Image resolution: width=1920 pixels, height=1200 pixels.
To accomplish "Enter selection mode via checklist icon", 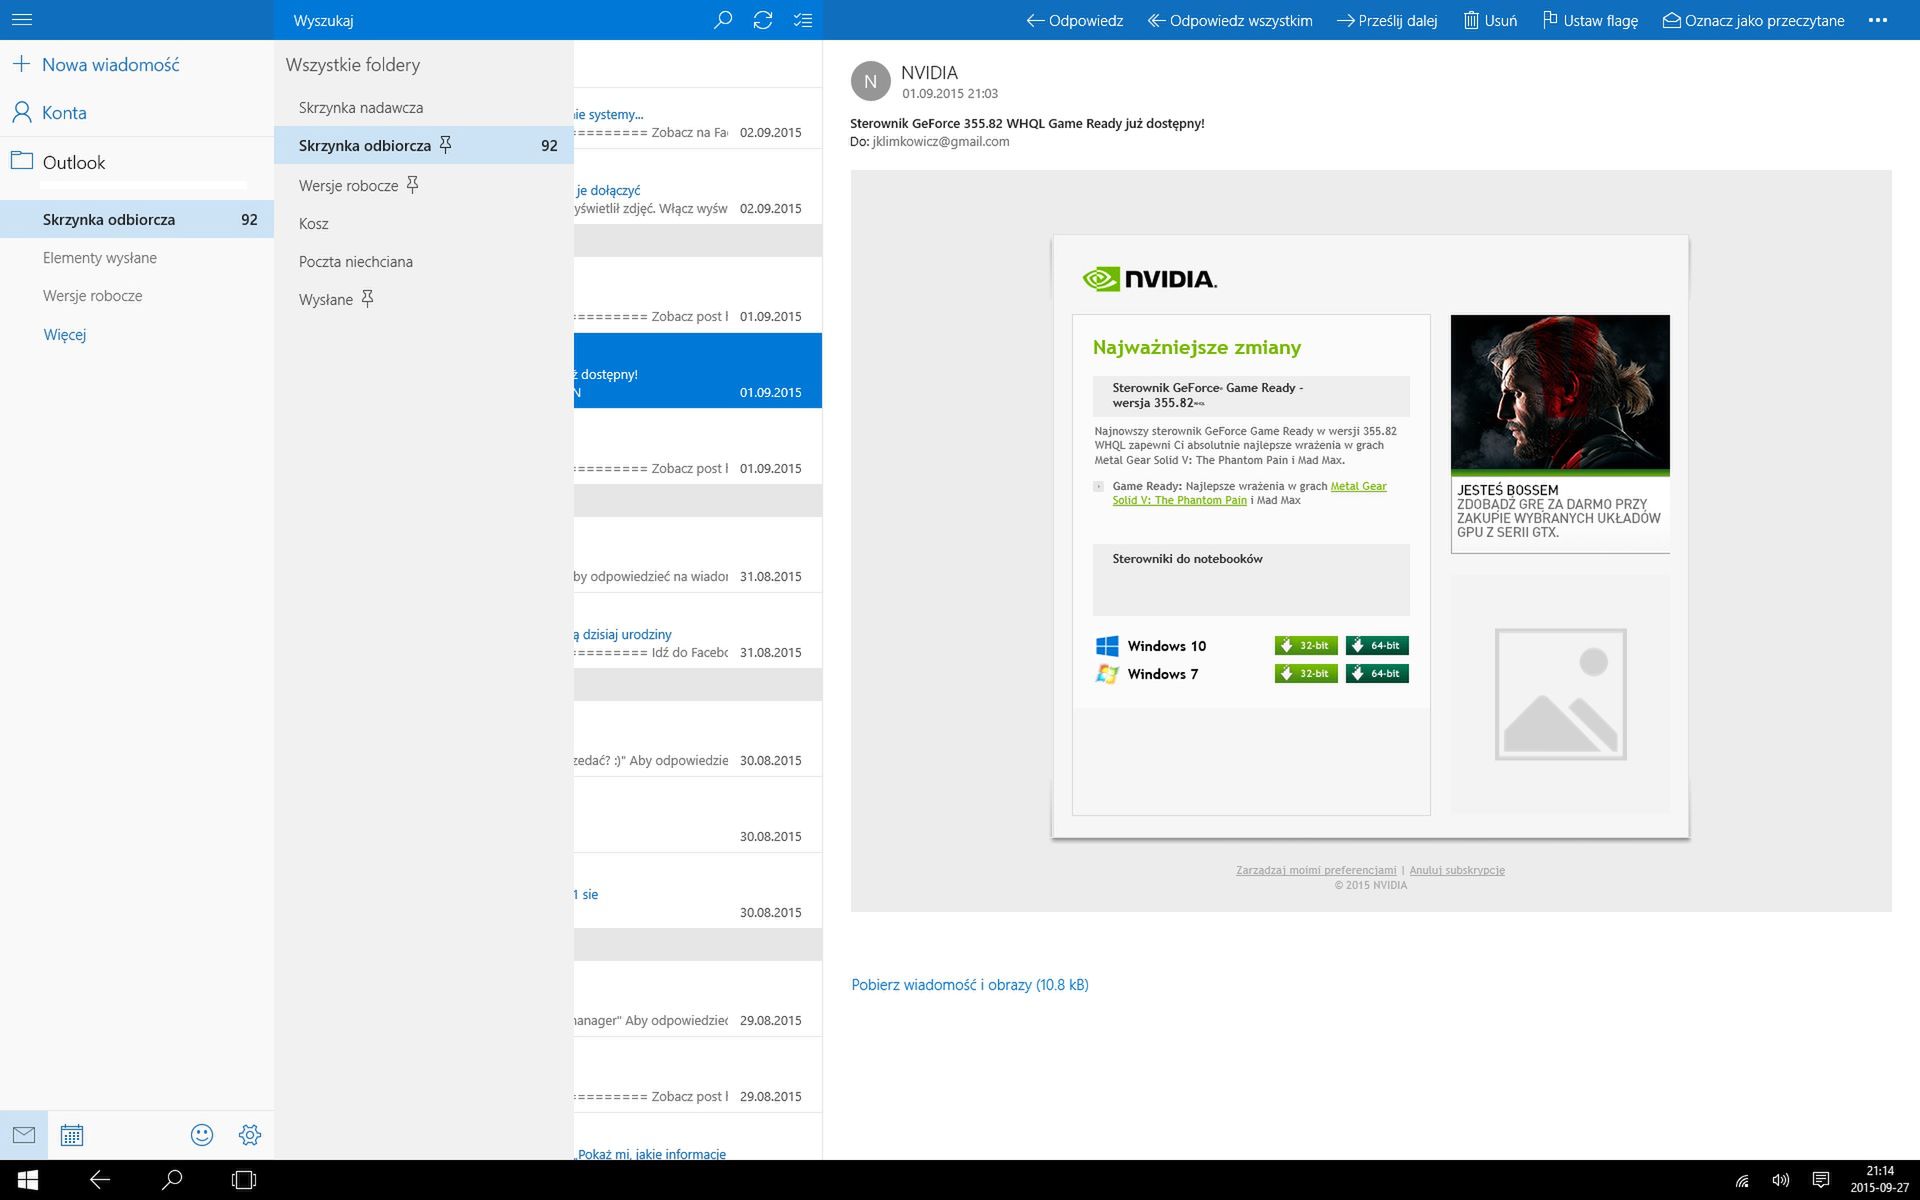I will pyautogui.click(x=802, y=20).
